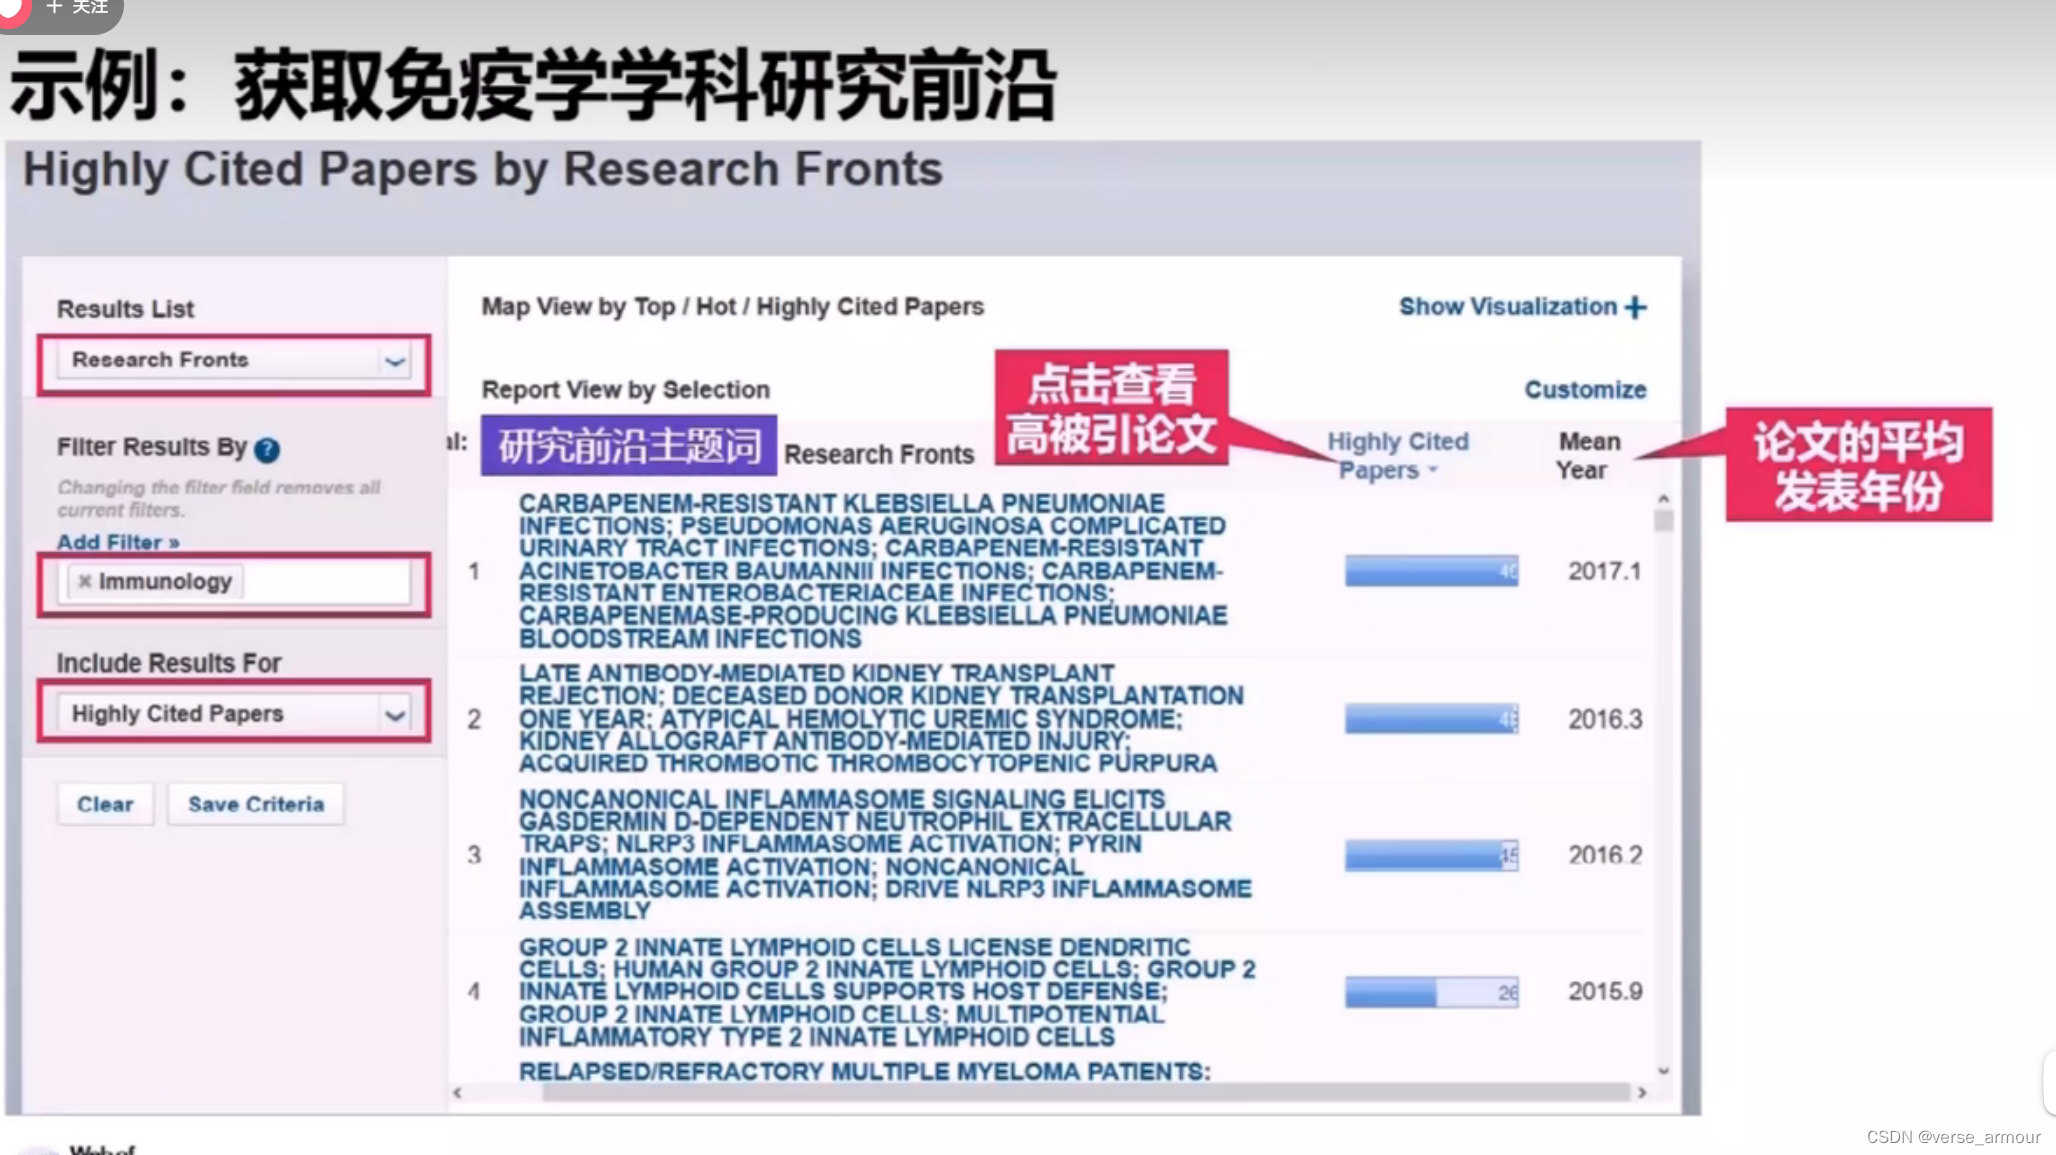Click the vertical scrollbar up arrow
The image size is (2056, 1155).
(x=1663, y=498)
